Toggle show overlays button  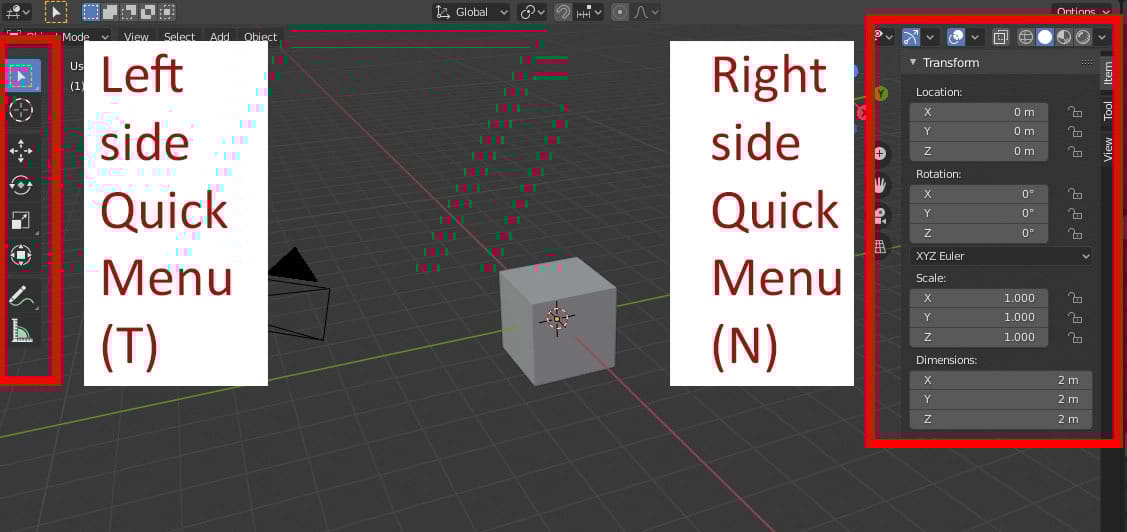[956, 36]
